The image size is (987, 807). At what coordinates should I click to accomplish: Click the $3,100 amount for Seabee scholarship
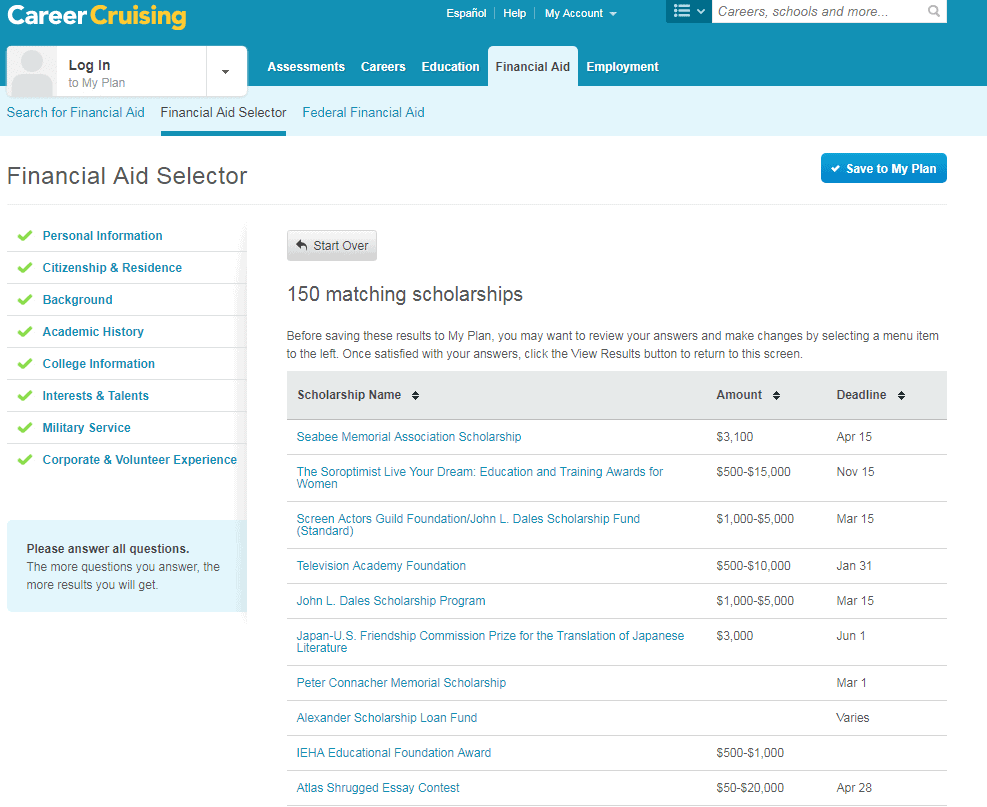[x=735, y=437]
